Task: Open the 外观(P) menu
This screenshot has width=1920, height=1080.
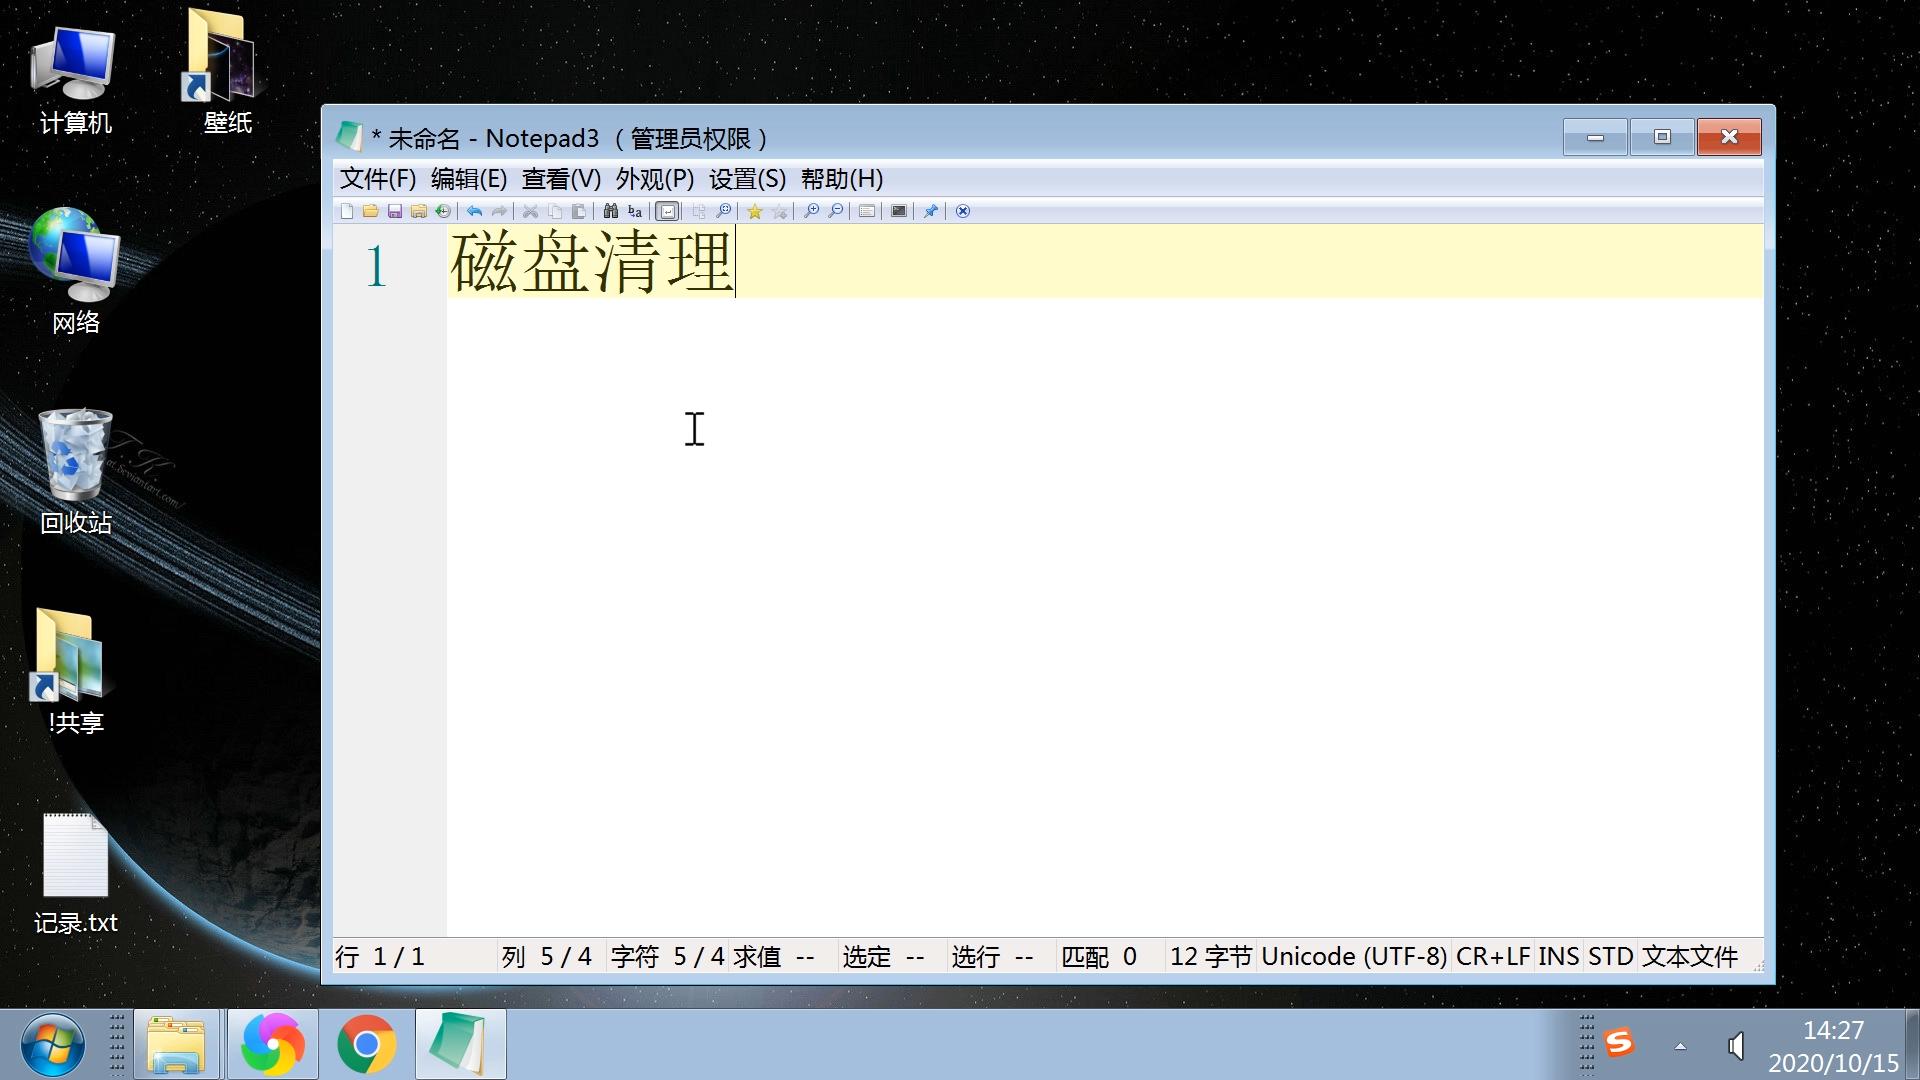Action: [x=652, y=179]
